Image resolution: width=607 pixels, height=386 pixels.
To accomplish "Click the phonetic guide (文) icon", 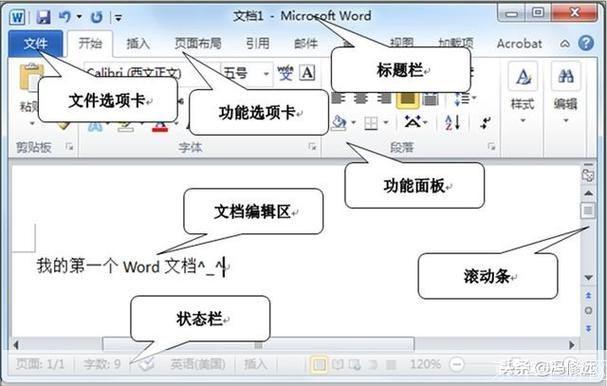I will (285, 73).
